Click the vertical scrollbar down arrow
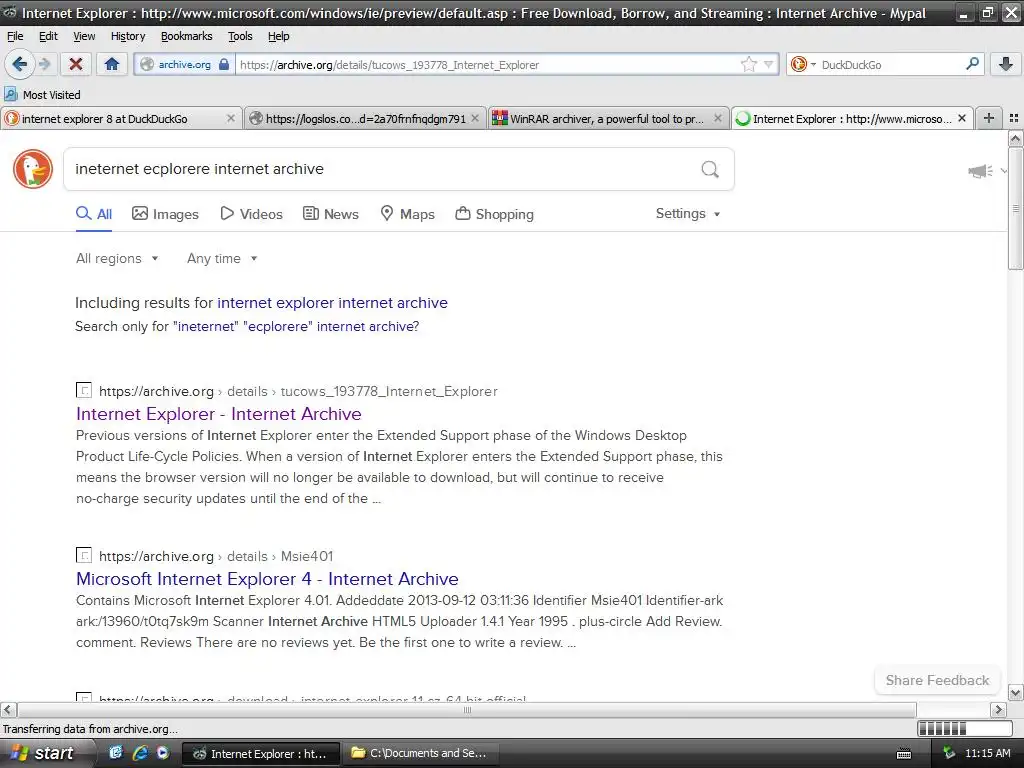This screenshot has height=768, width=1024. [1015, 692]
